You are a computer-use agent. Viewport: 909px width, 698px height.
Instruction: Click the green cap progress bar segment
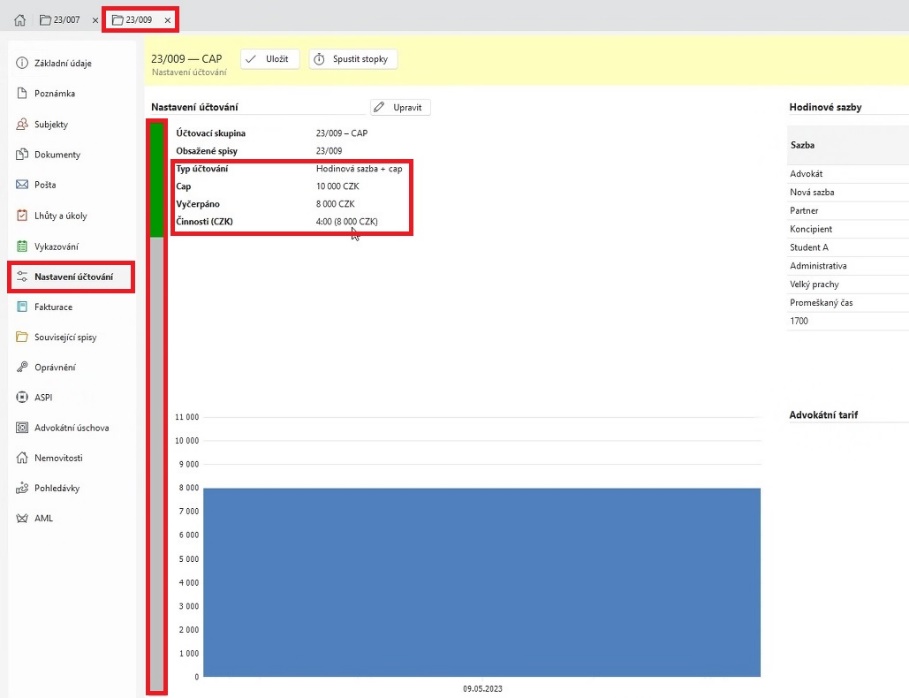tap(157, 180)
